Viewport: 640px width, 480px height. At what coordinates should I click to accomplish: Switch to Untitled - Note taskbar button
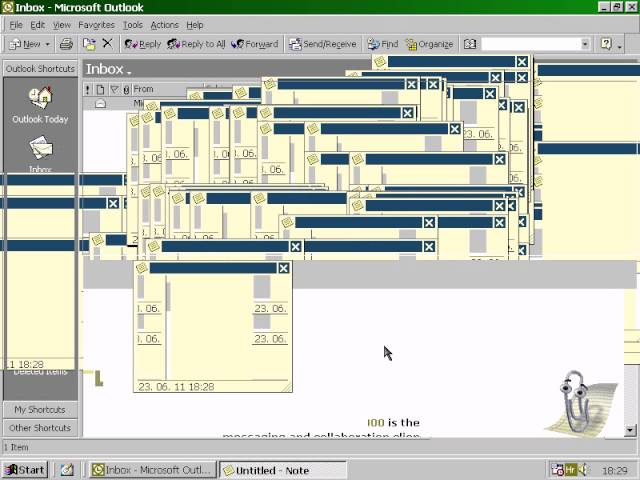(282, 470)
